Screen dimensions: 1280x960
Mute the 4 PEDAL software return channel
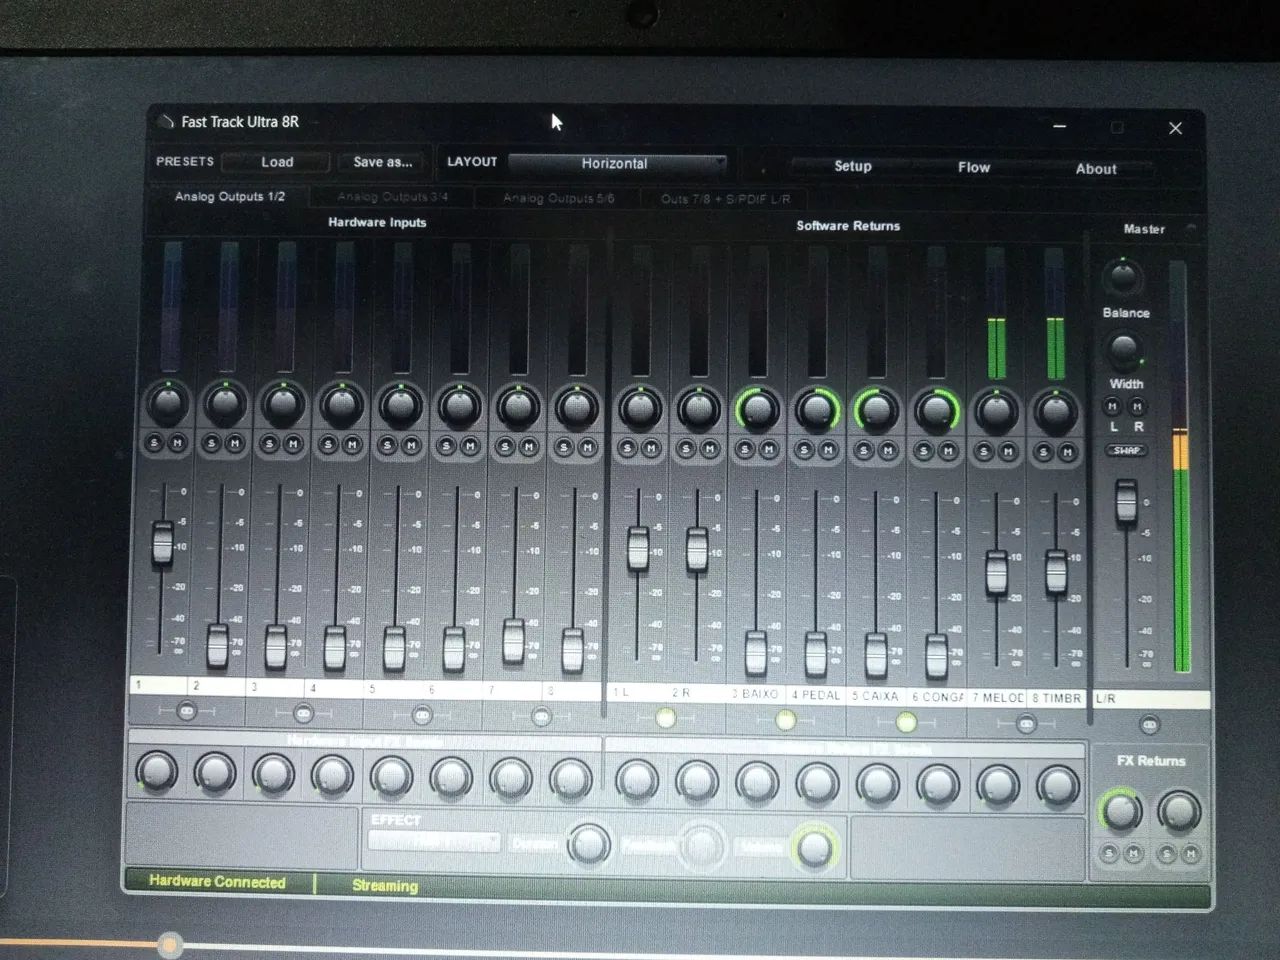click(829, 451)
